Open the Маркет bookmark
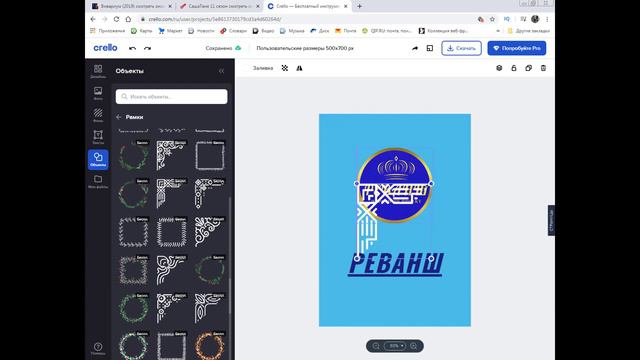 [171, 31]
